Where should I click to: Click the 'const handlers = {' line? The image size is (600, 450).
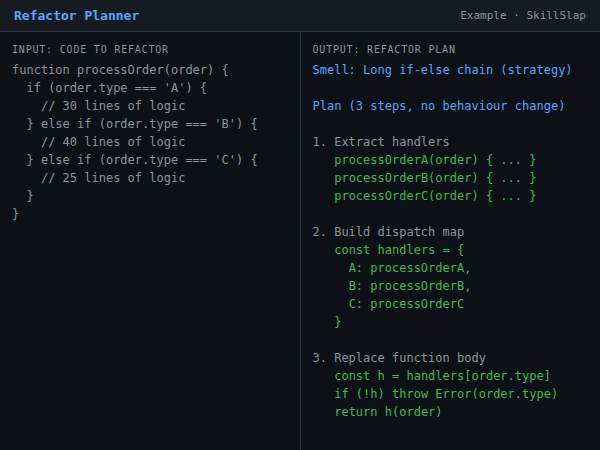(399, 250)
